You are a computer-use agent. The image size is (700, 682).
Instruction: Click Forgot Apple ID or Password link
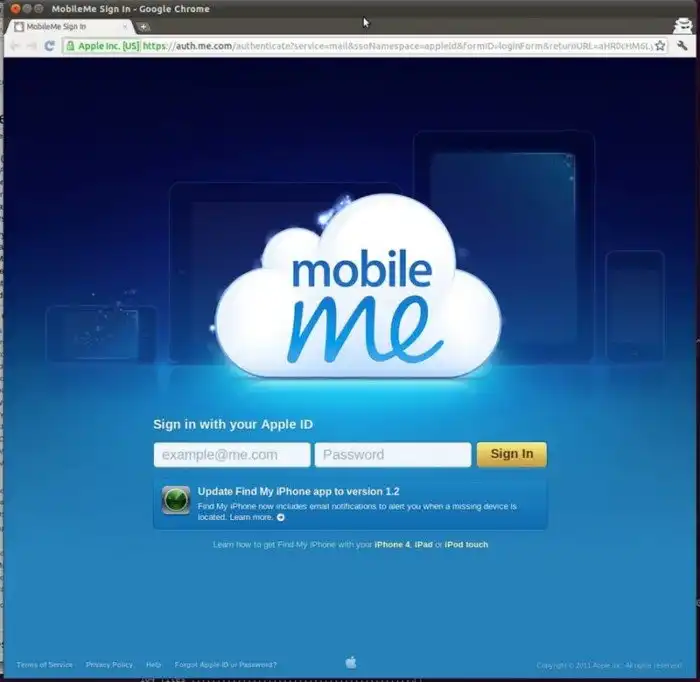point(226,665)
